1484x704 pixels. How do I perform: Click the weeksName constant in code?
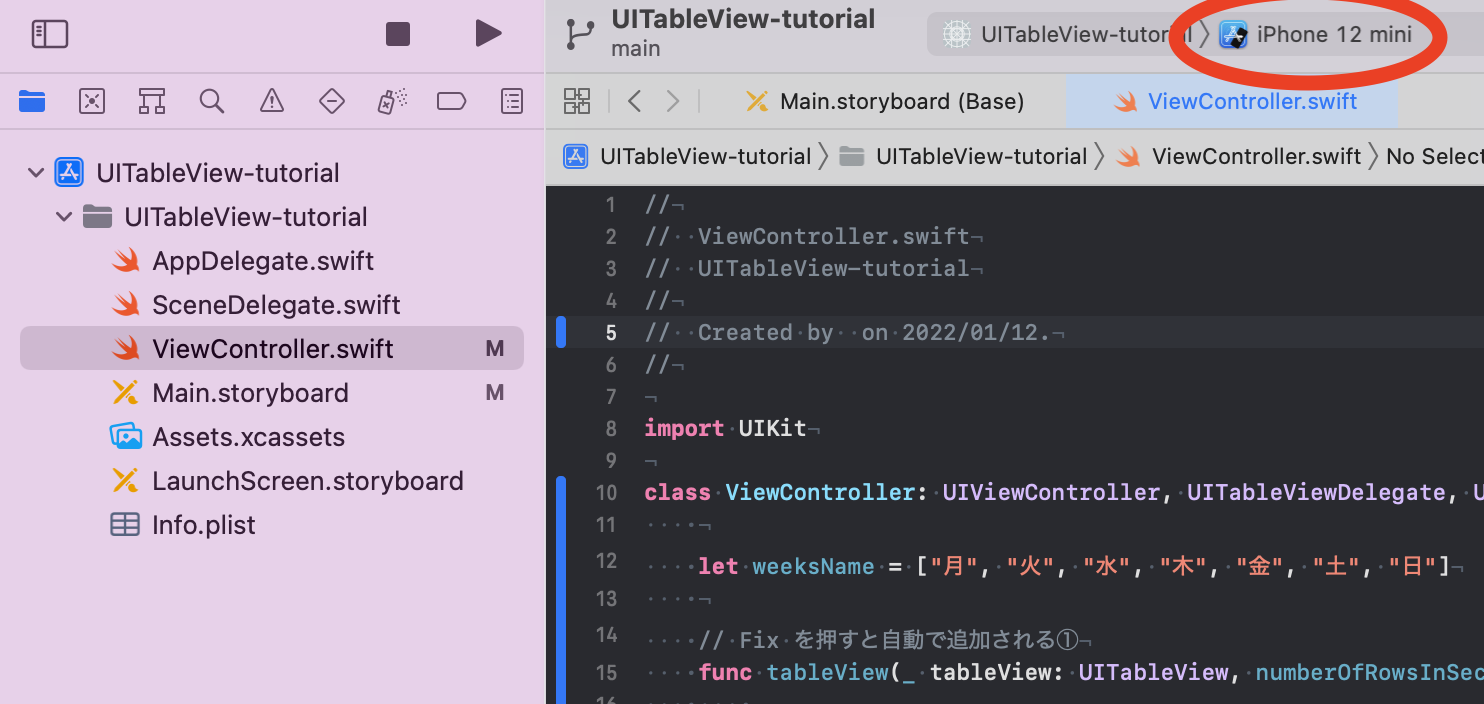(813, 566)
